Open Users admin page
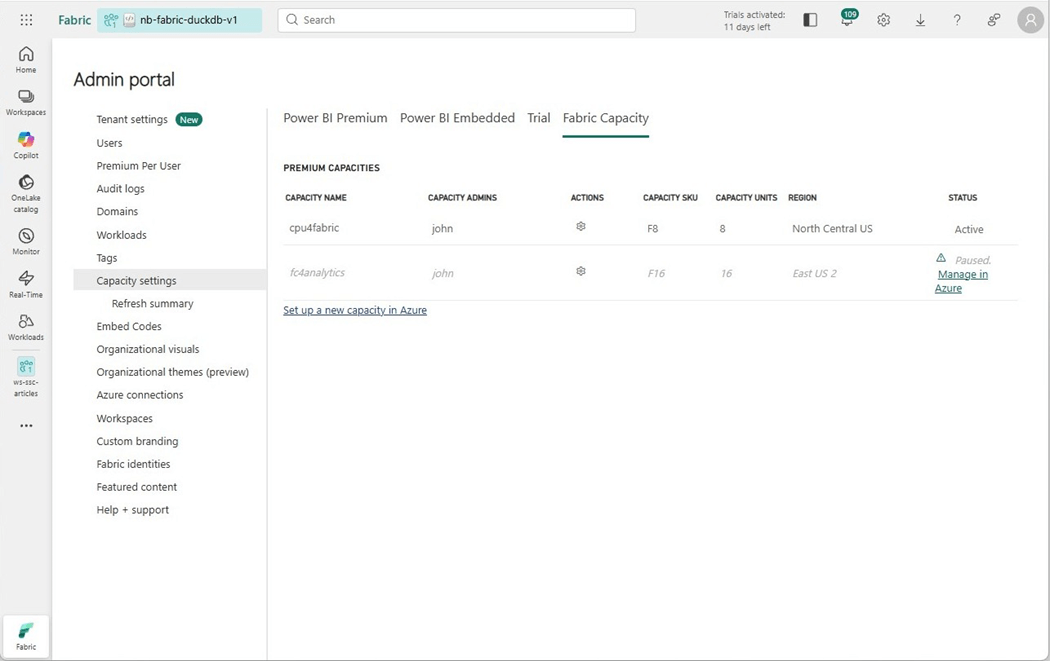 (x=109, y=143)
